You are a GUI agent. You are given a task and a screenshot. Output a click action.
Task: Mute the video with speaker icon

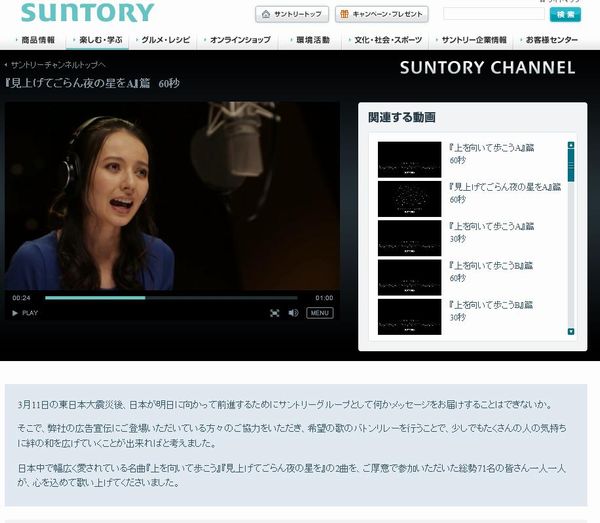293,313
